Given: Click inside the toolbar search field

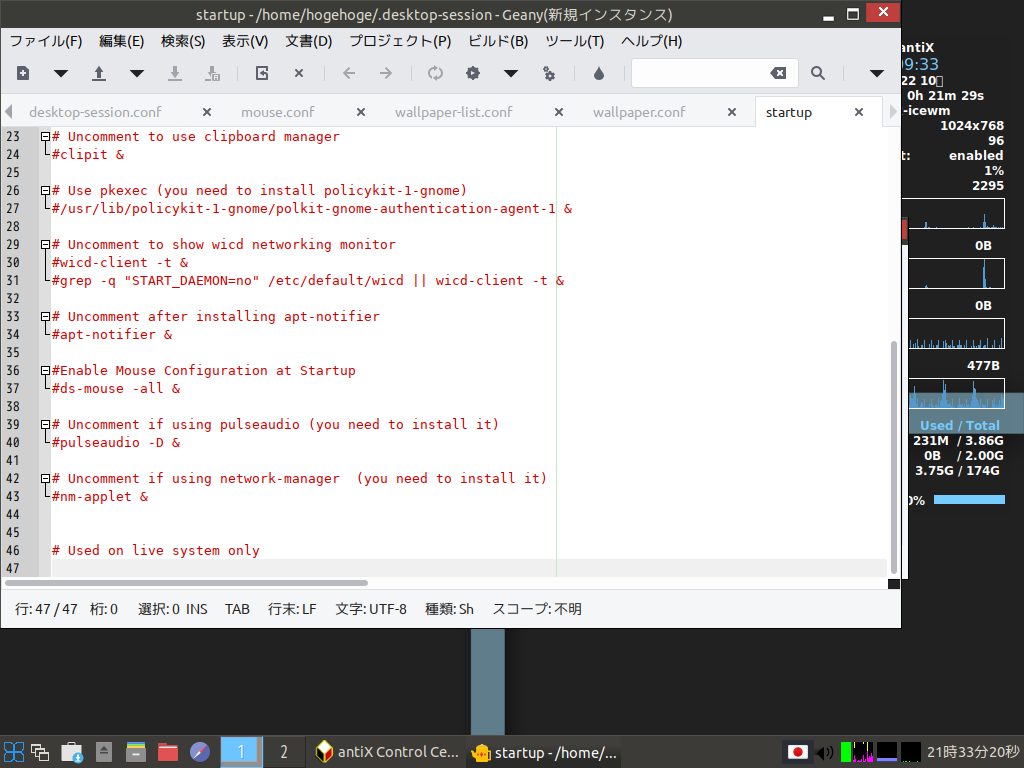Looking at the screenshot, I should [x=700, y=73].
